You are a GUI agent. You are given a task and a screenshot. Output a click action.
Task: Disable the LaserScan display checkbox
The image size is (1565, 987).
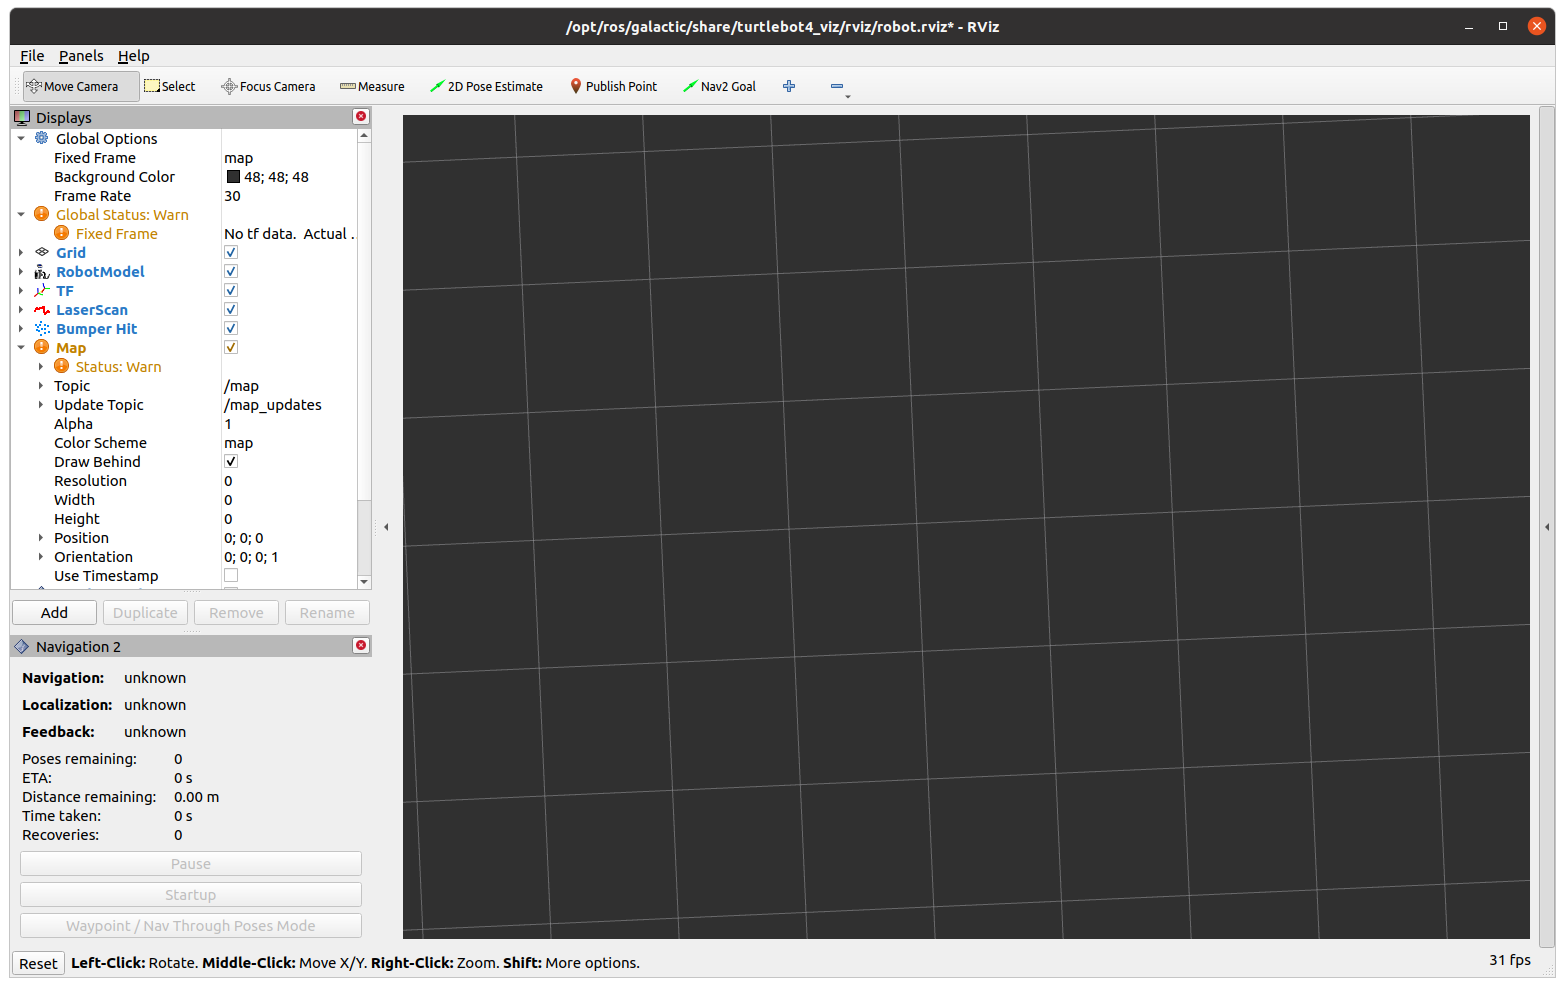[230, 309]
